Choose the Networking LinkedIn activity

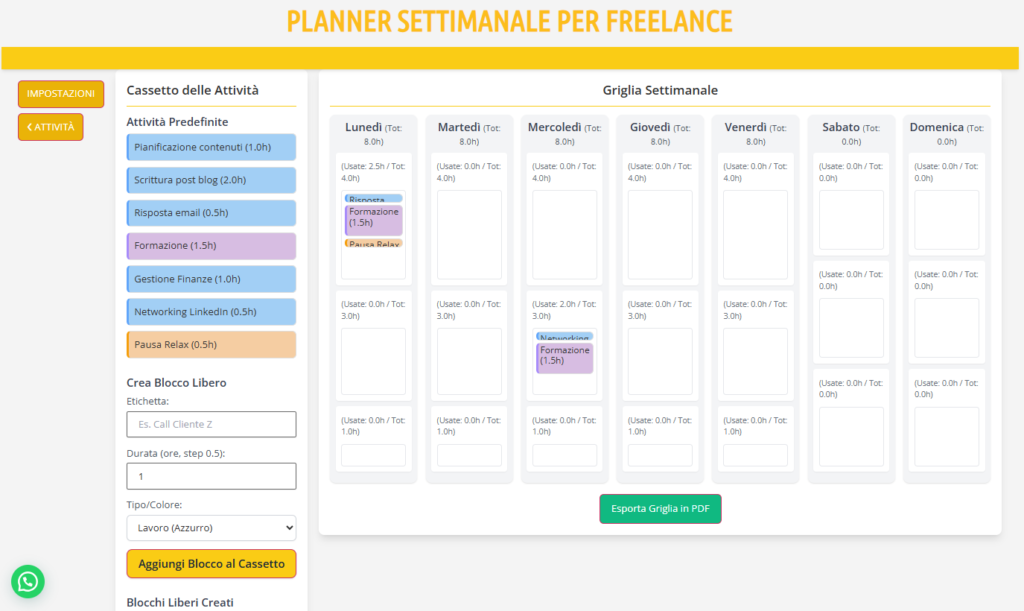211,312
